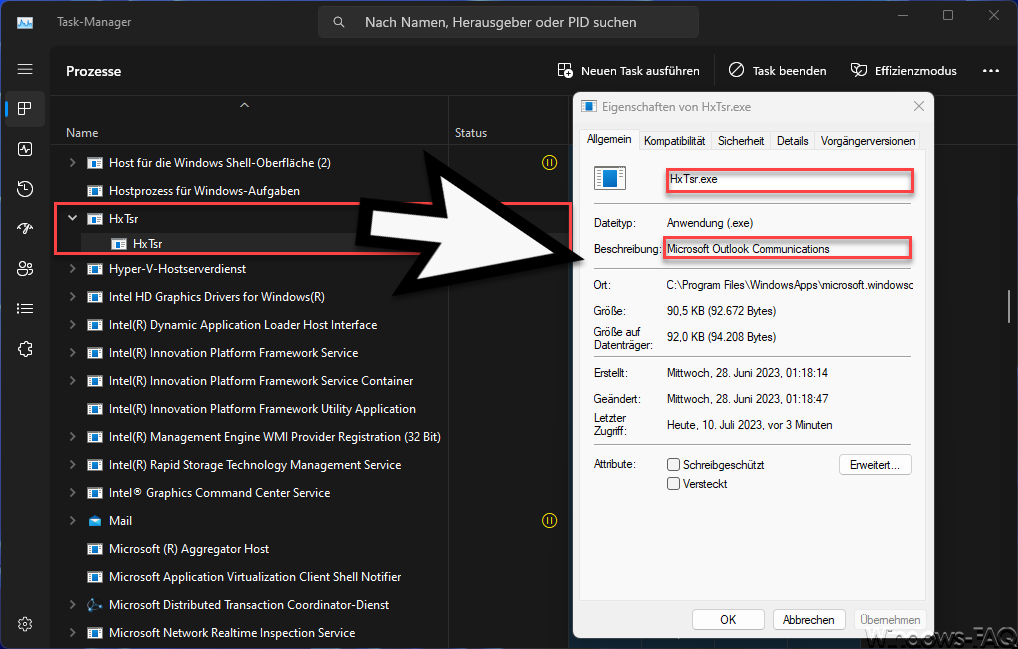Click the Task beenden icon
This screenshot has height=649, width=1018.
point(736,70)
